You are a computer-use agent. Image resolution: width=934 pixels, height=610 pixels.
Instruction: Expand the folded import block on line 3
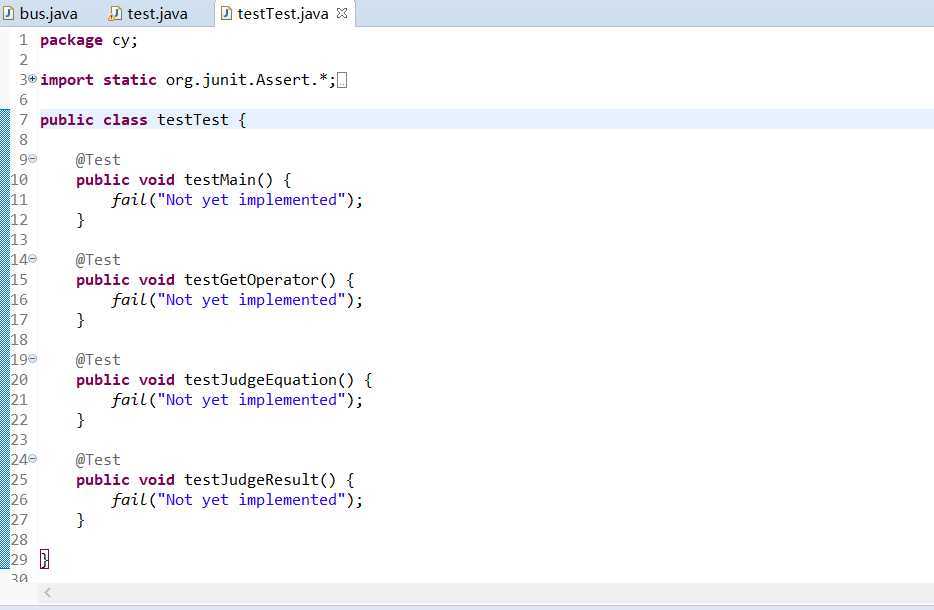[x=33, y=79]
